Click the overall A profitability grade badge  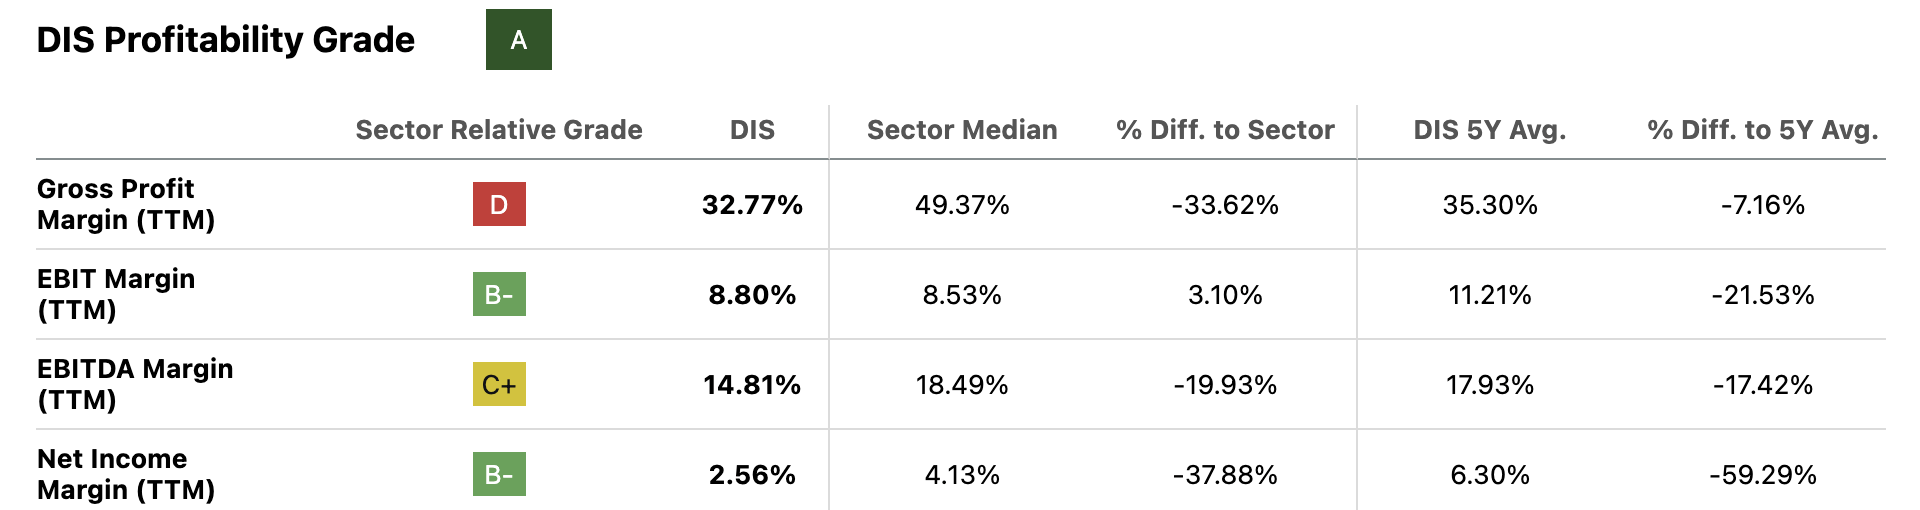518,40
